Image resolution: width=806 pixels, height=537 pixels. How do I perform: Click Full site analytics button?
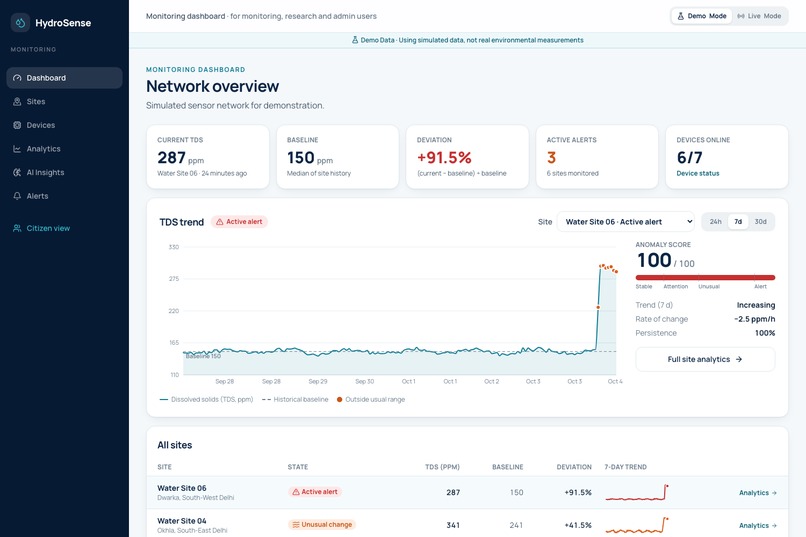705,359
